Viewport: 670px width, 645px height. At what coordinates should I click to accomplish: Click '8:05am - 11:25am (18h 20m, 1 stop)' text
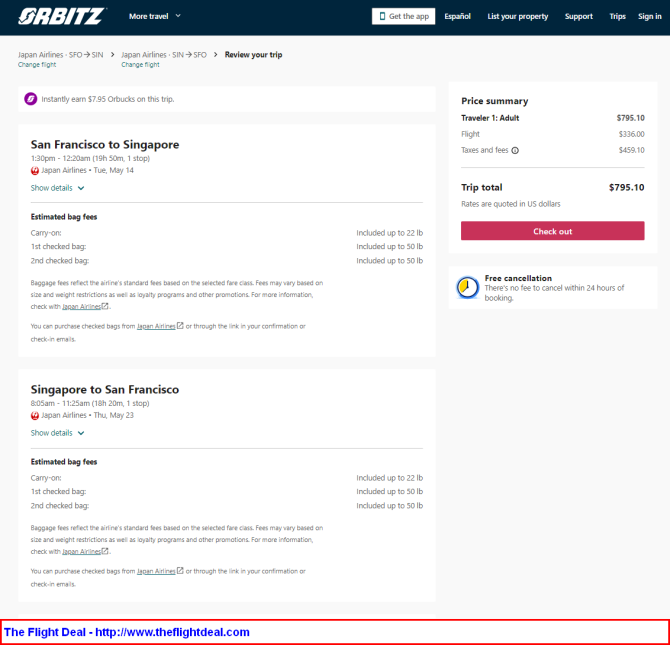(x=90, y=403)
